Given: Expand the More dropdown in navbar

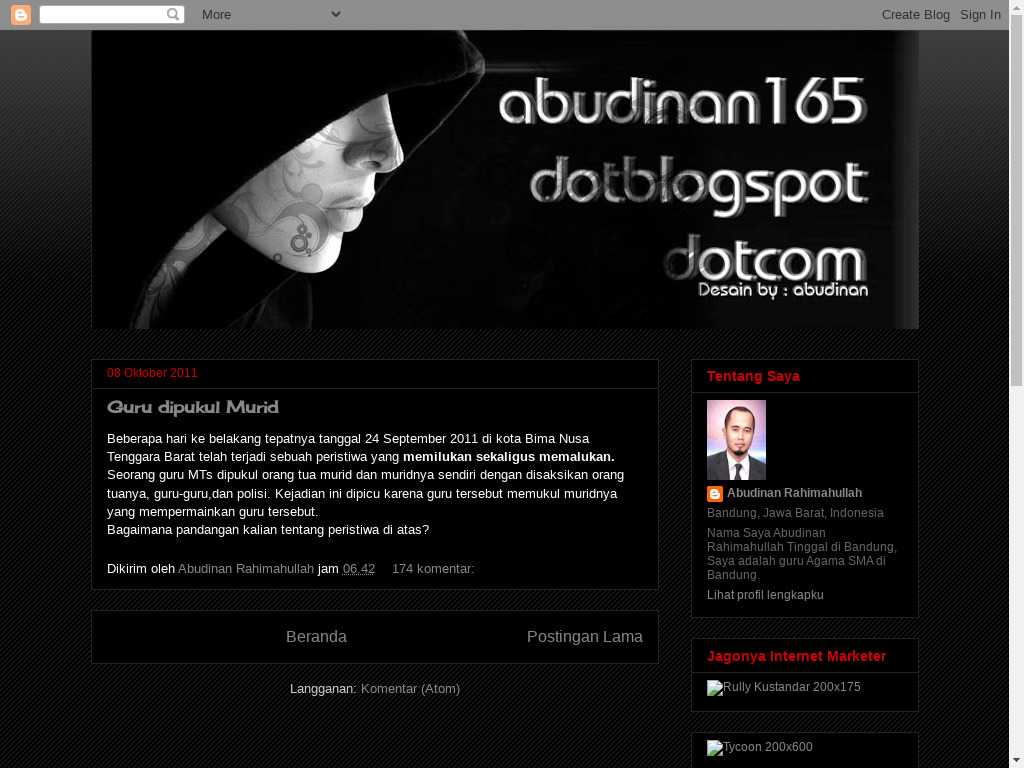Looking at the screenshot, I should point(271,14).
